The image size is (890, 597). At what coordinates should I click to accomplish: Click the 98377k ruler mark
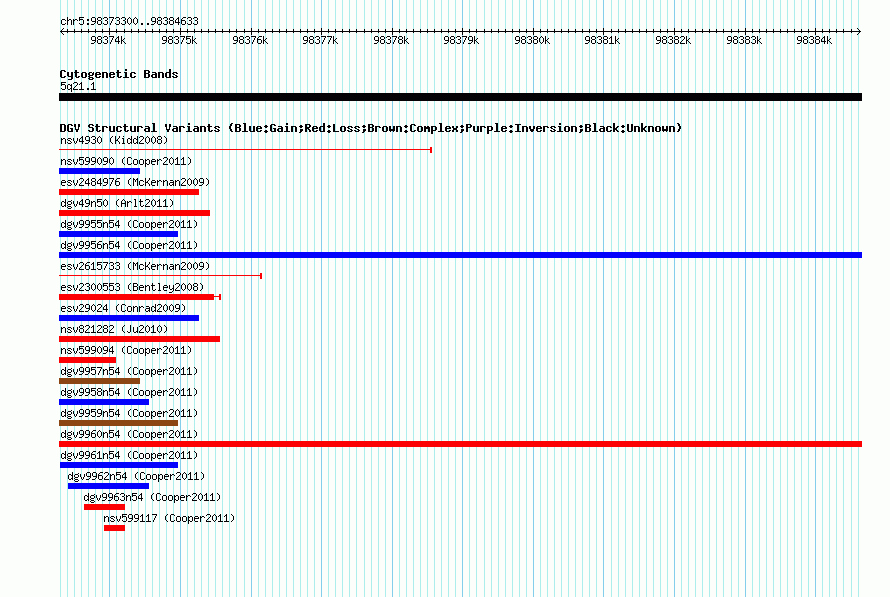(x=320, y=40)
